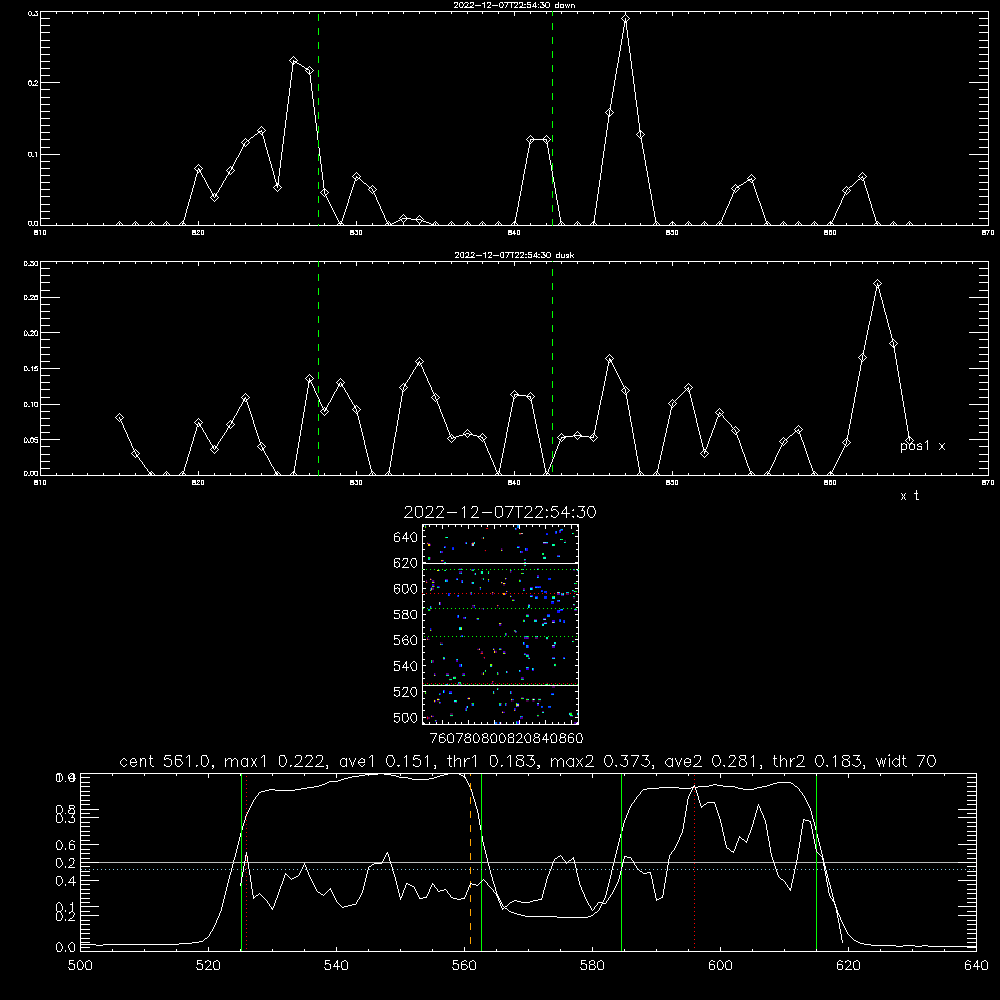Click the '840' x-axis label of the dawn plot
The height and width of the screenshot is (1000, 1000).
(x=514, y=233)
